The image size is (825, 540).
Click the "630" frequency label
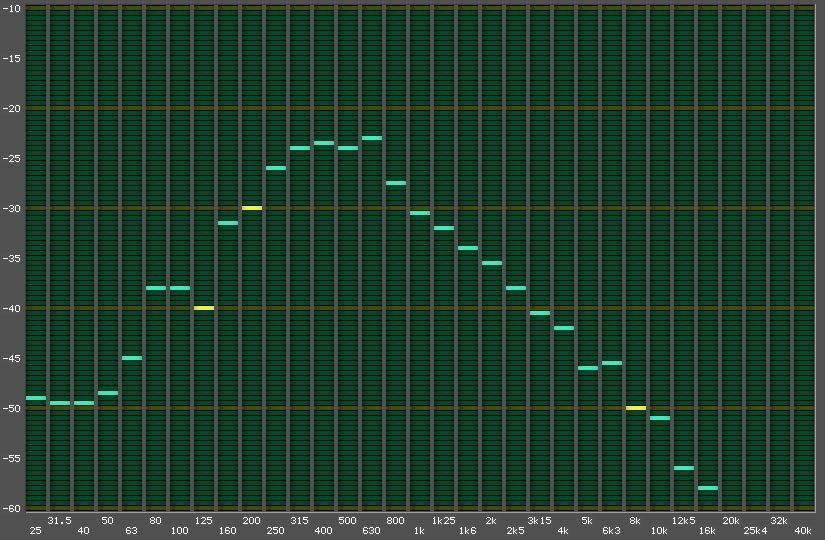point(371,531)
